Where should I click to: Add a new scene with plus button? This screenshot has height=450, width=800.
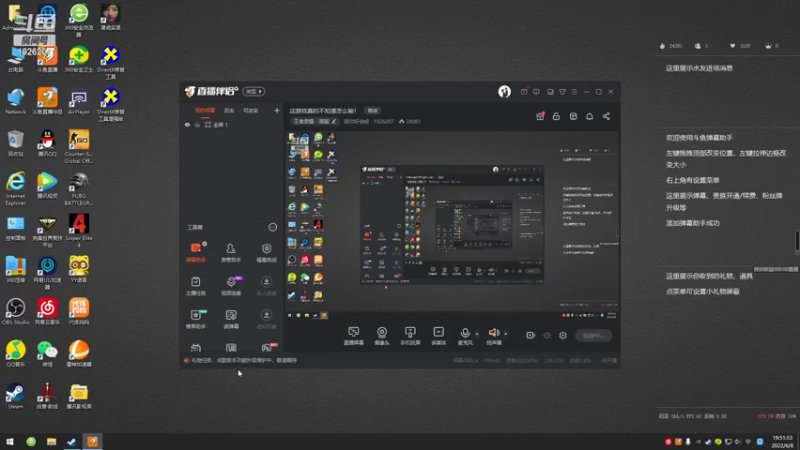277,110
